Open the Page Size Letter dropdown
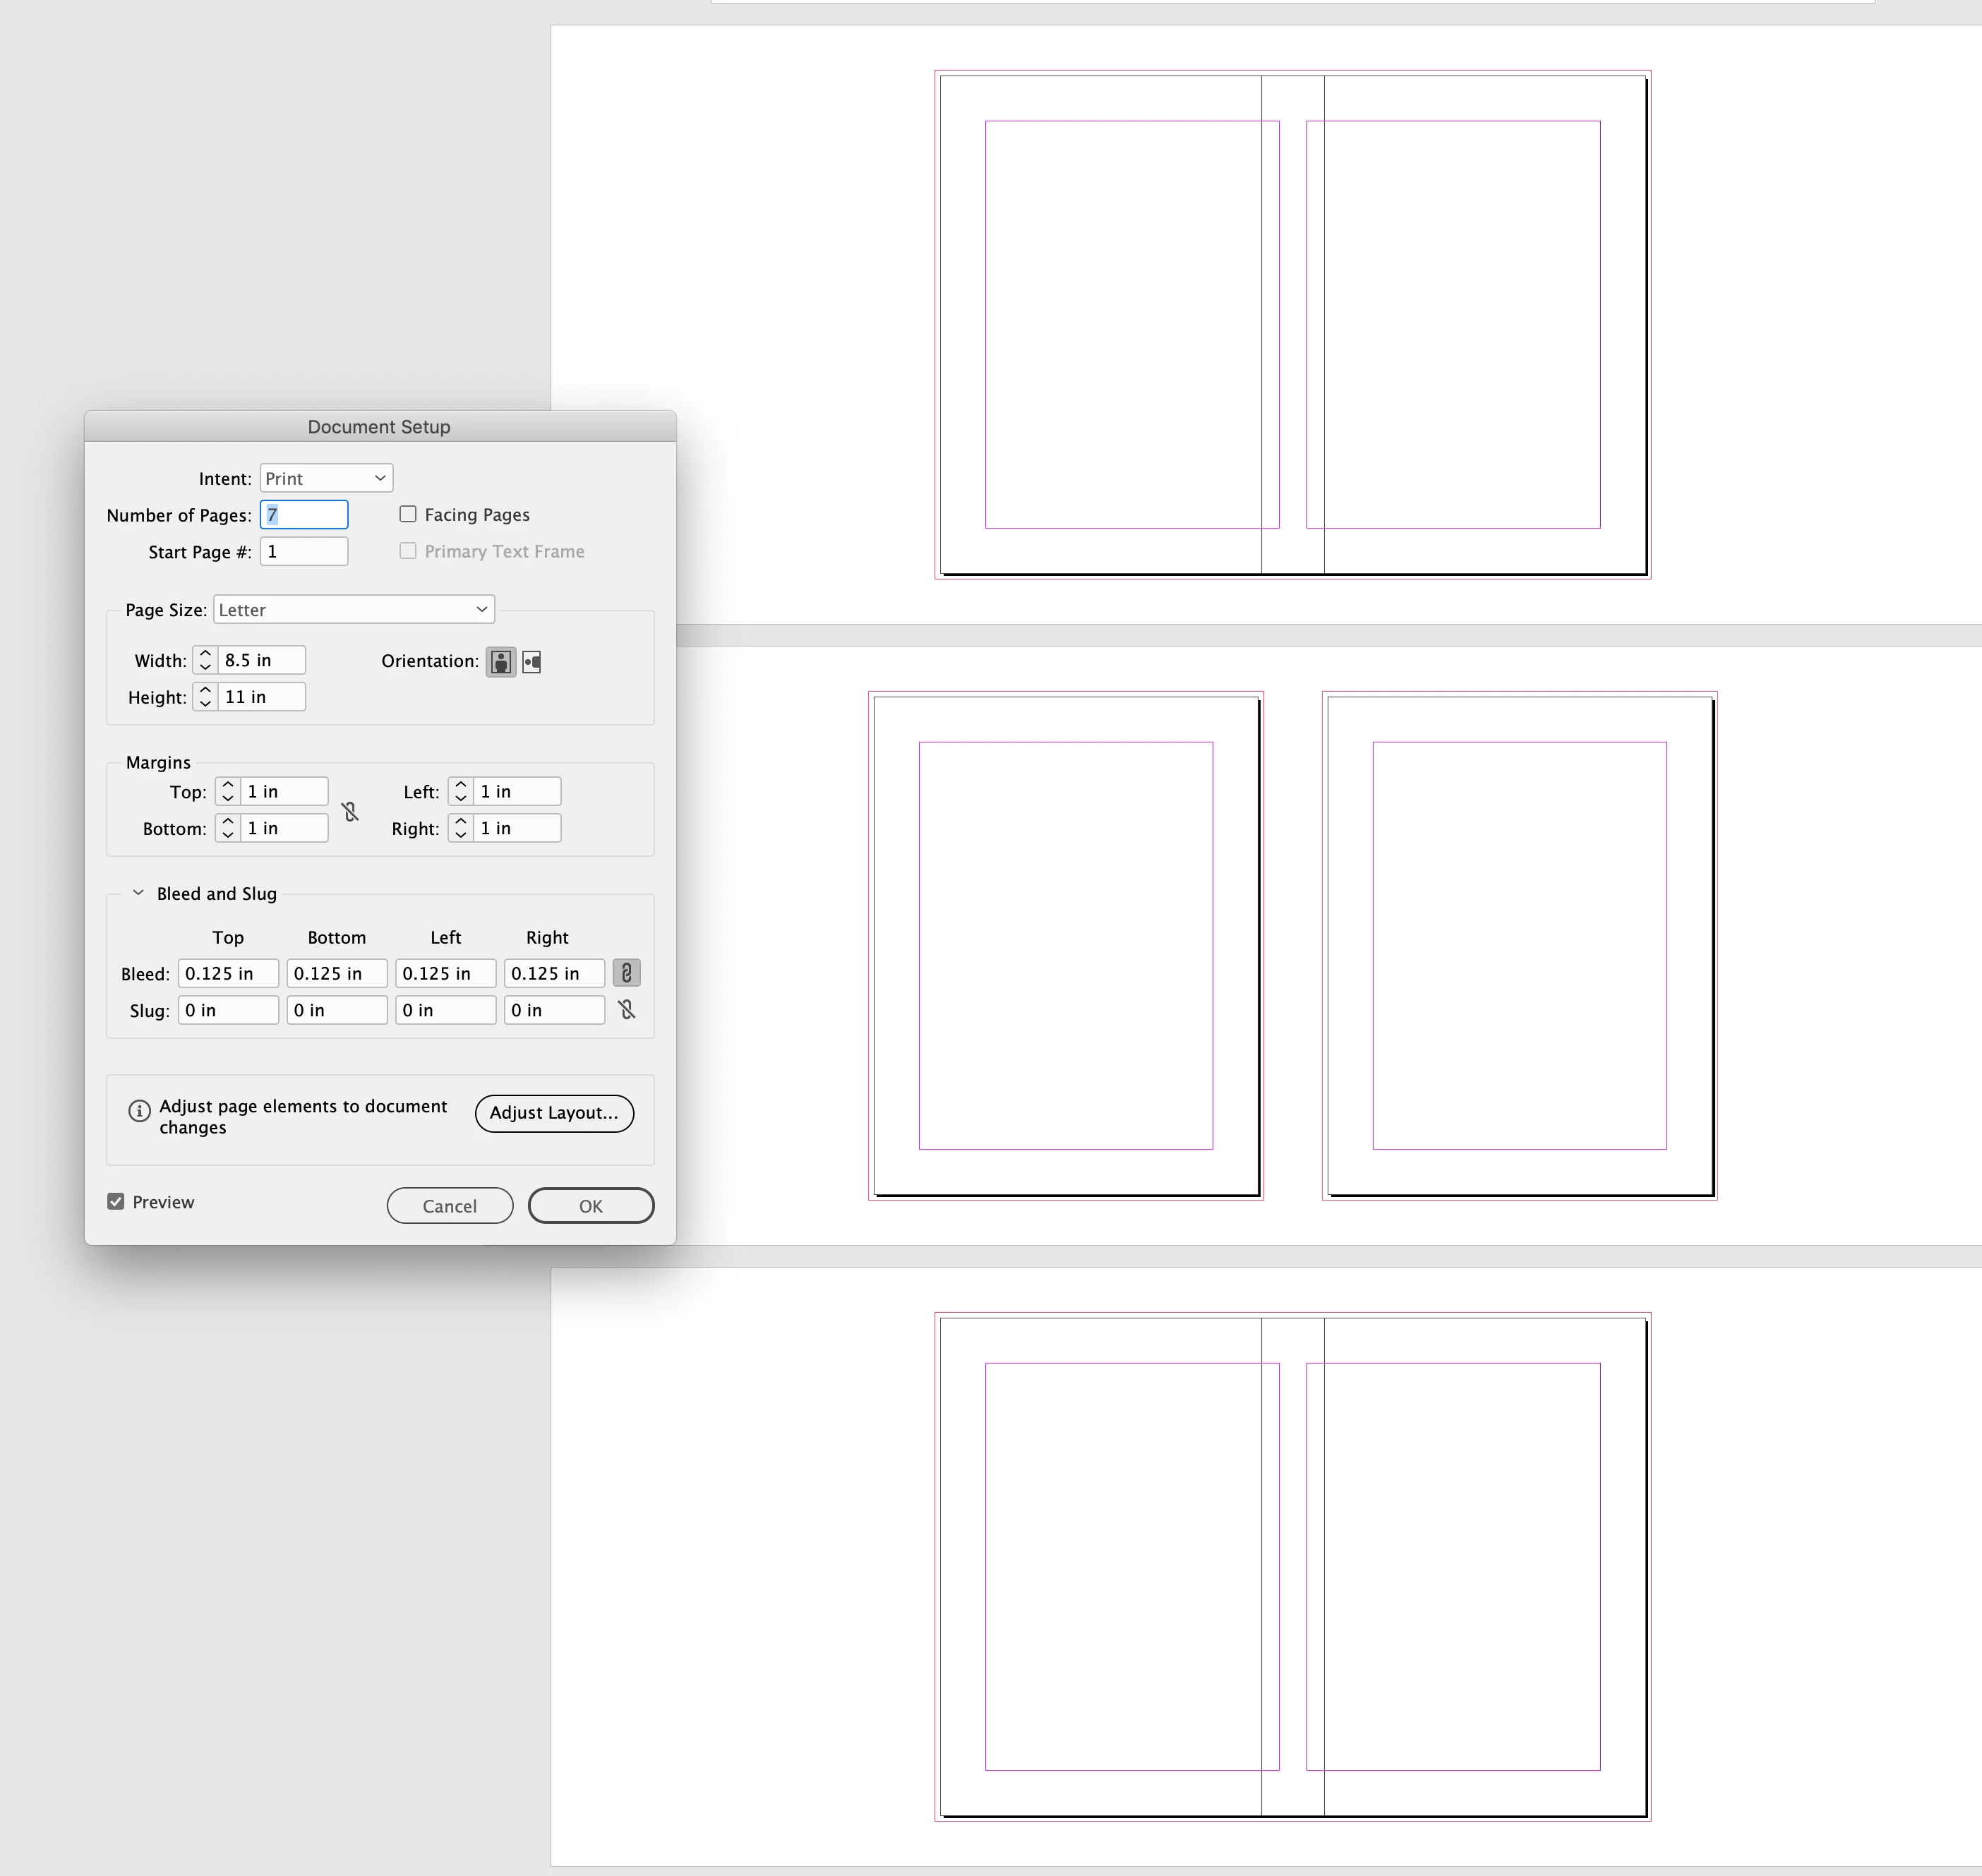The width and height of the screenshot is (1982, 1876). point(354,609)
